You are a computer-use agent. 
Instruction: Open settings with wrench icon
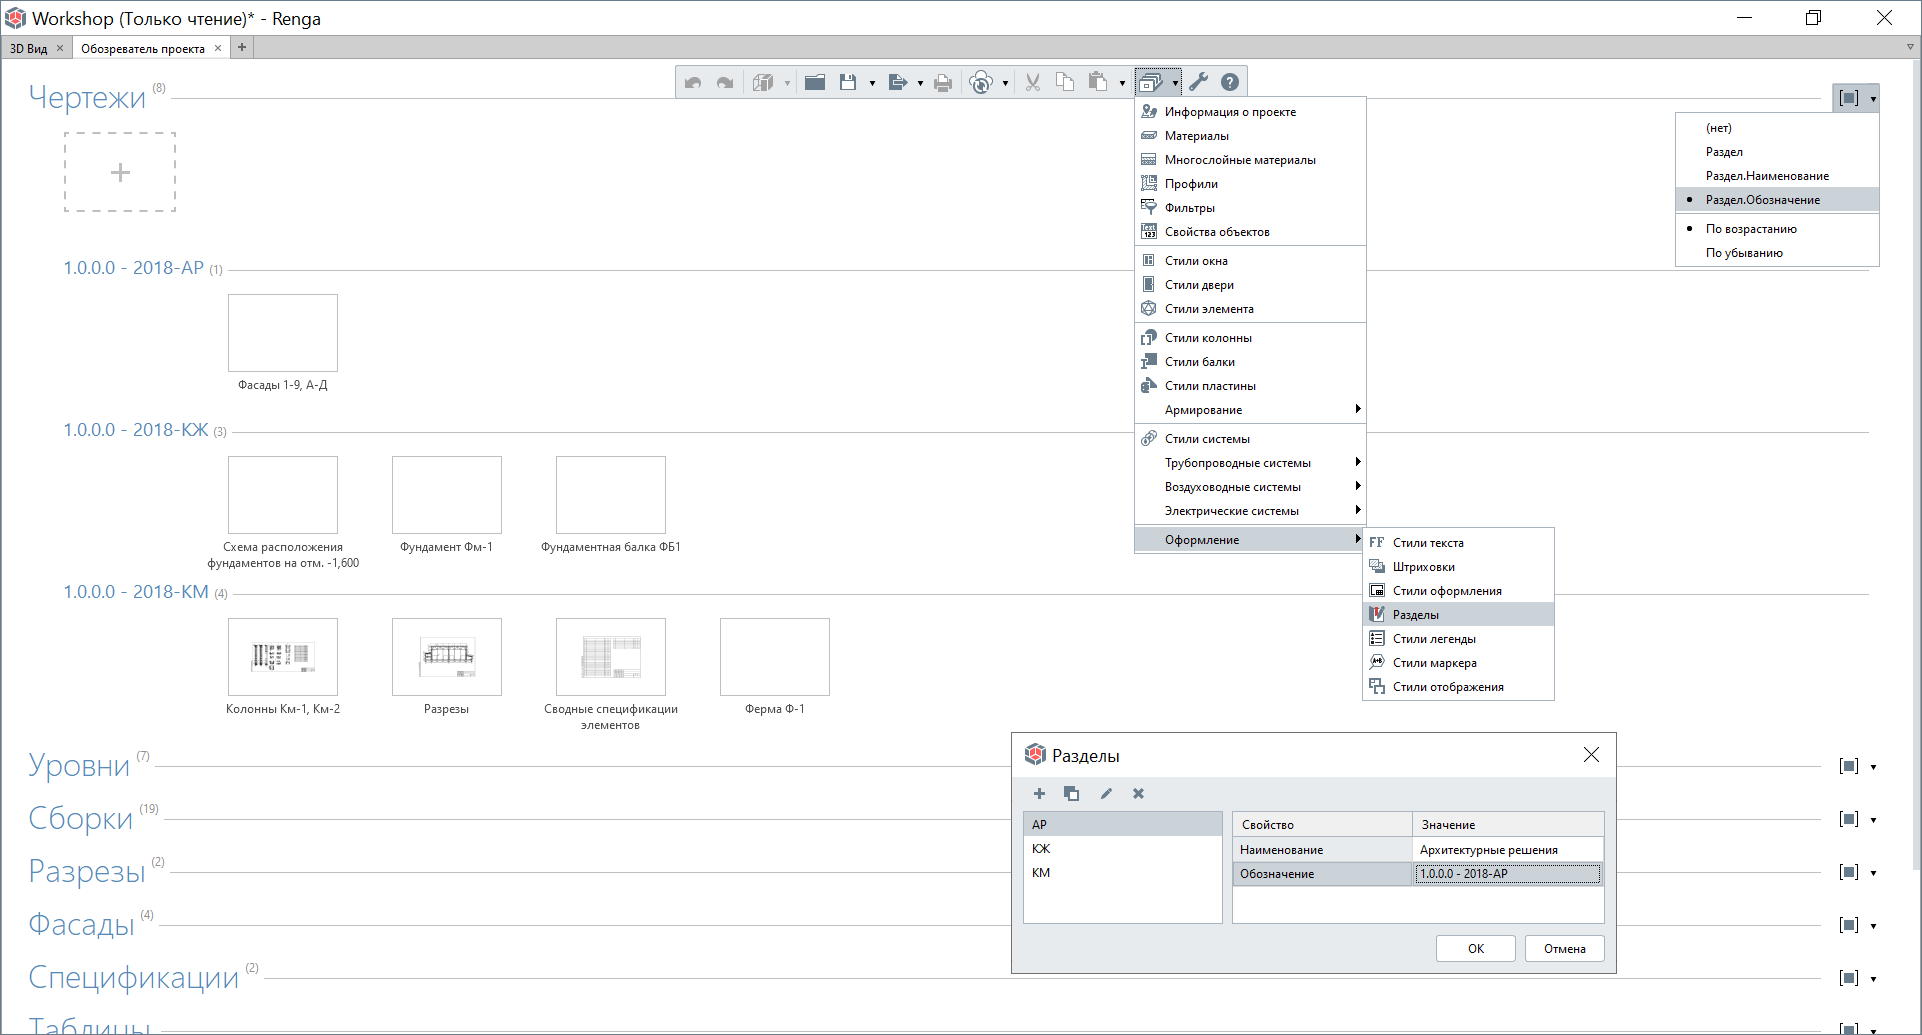pyautogui.click(x=1199, y=83)
